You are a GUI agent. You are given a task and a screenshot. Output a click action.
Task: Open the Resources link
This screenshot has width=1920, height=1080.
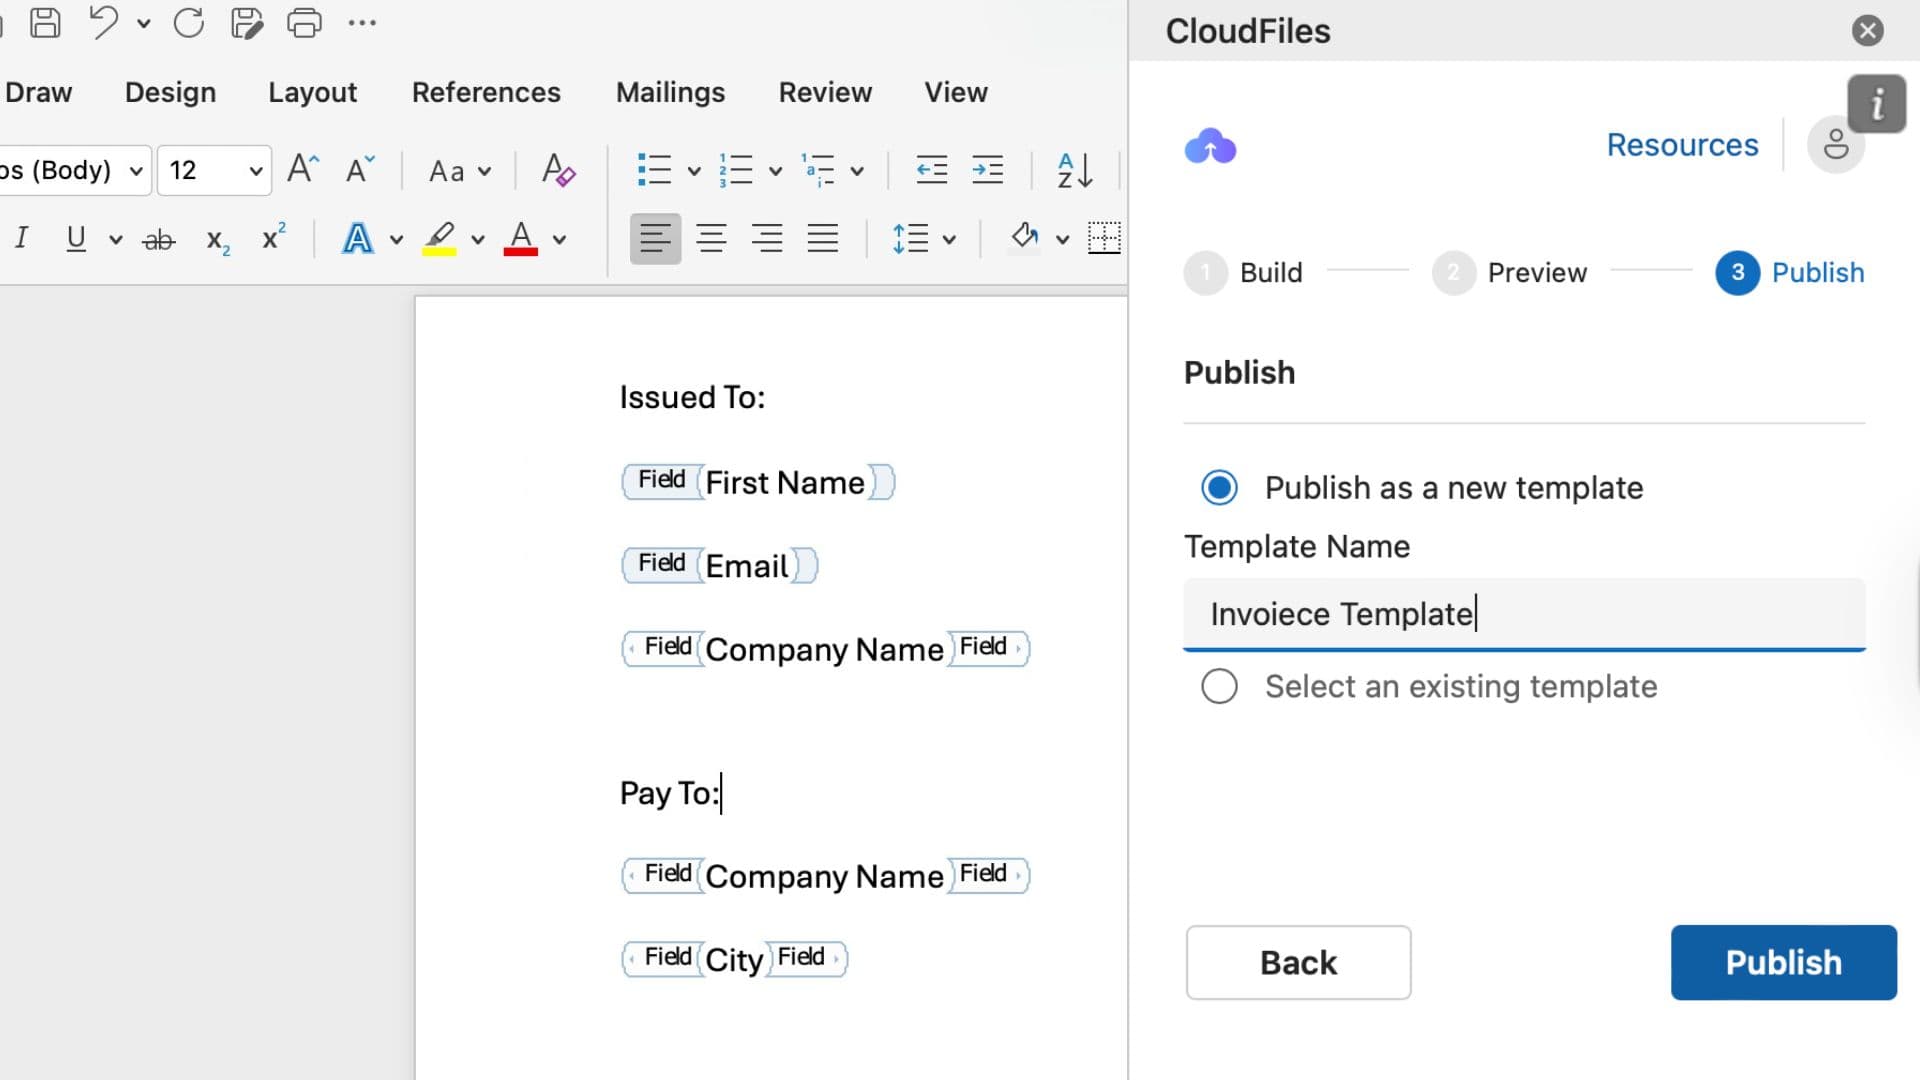(1682, 144)
